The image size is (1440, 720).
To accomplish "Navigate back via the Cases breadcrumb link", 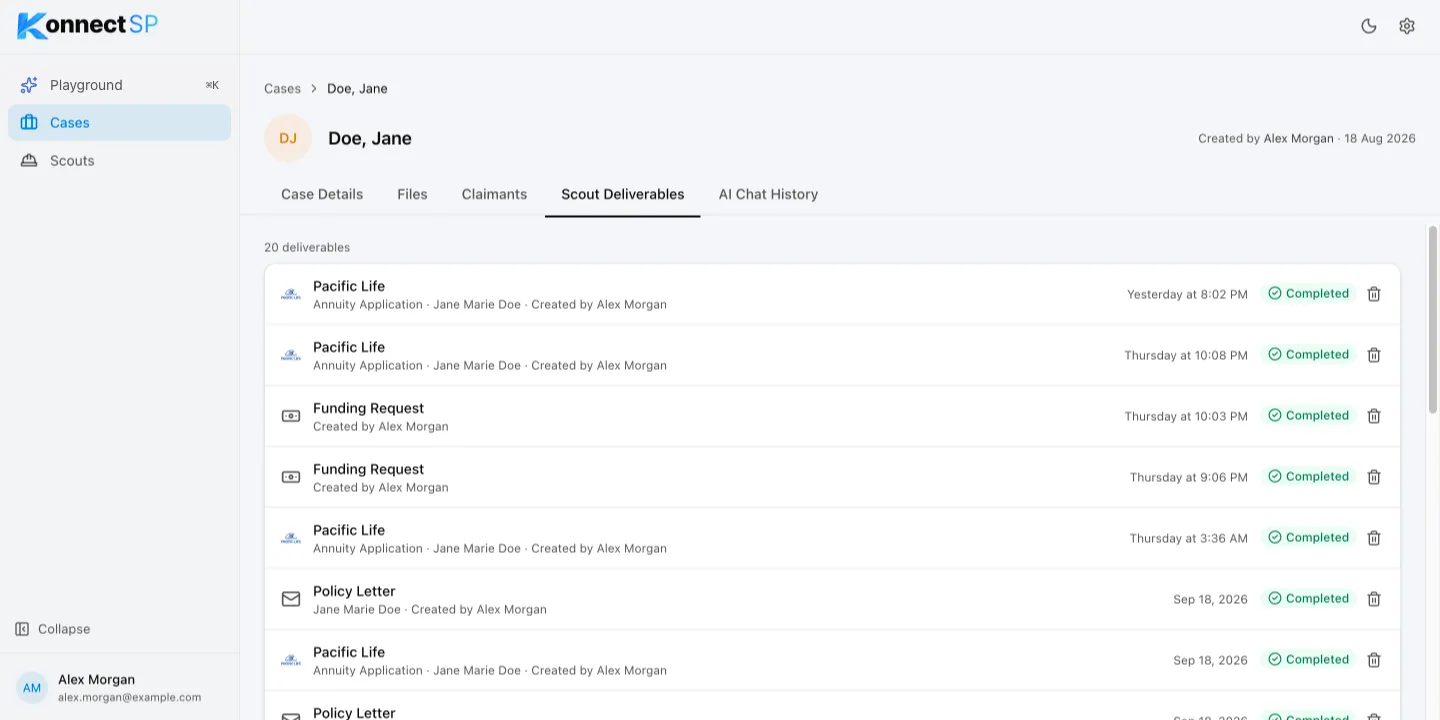I will (x=282, y=88).
